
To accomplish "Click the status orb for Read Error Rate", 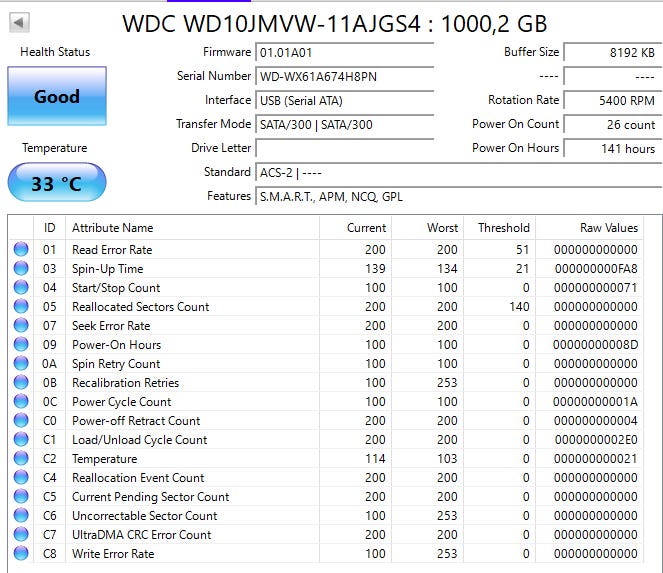I will 21,249.
